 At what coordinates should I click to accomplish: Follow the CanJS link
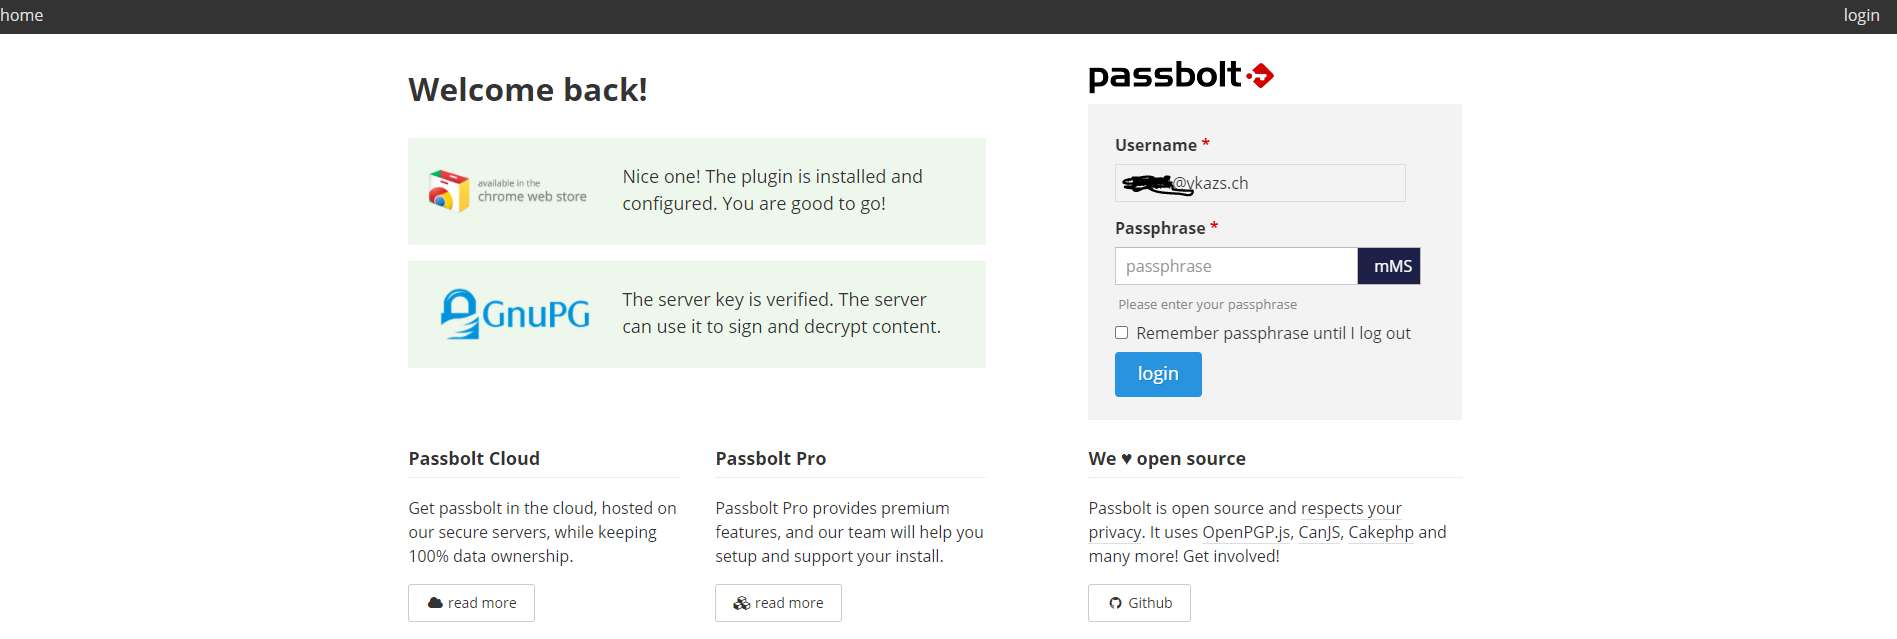[x=1319, y=532]
